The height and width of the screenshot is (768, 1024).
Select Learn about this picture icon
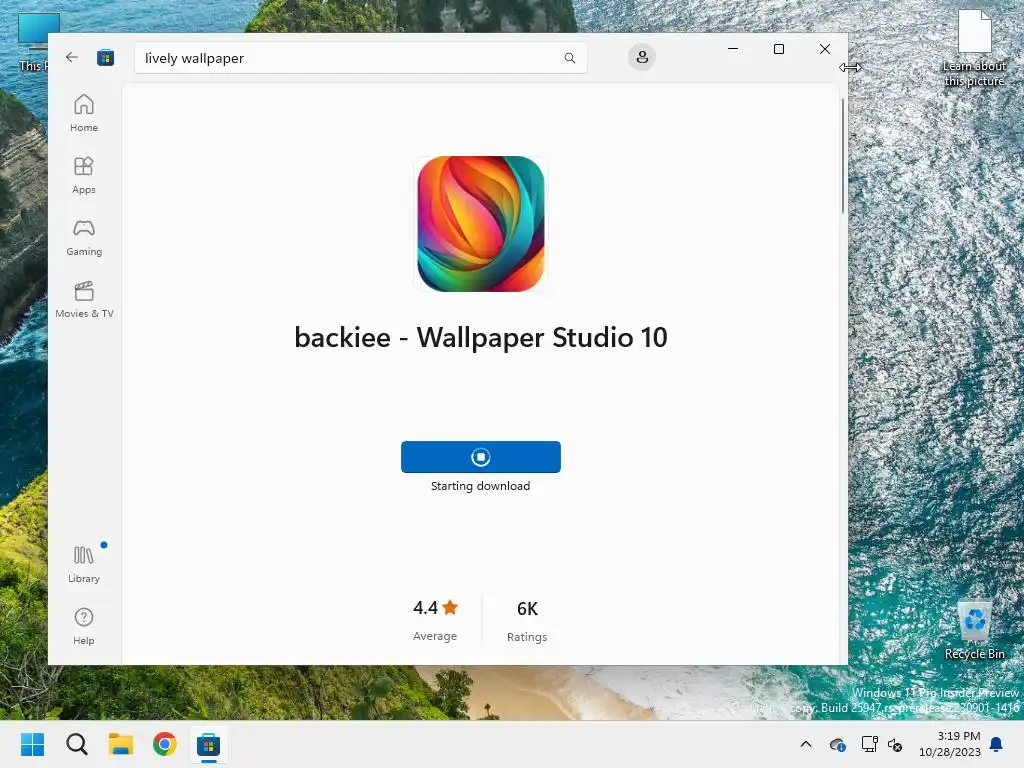coord(974,48)
